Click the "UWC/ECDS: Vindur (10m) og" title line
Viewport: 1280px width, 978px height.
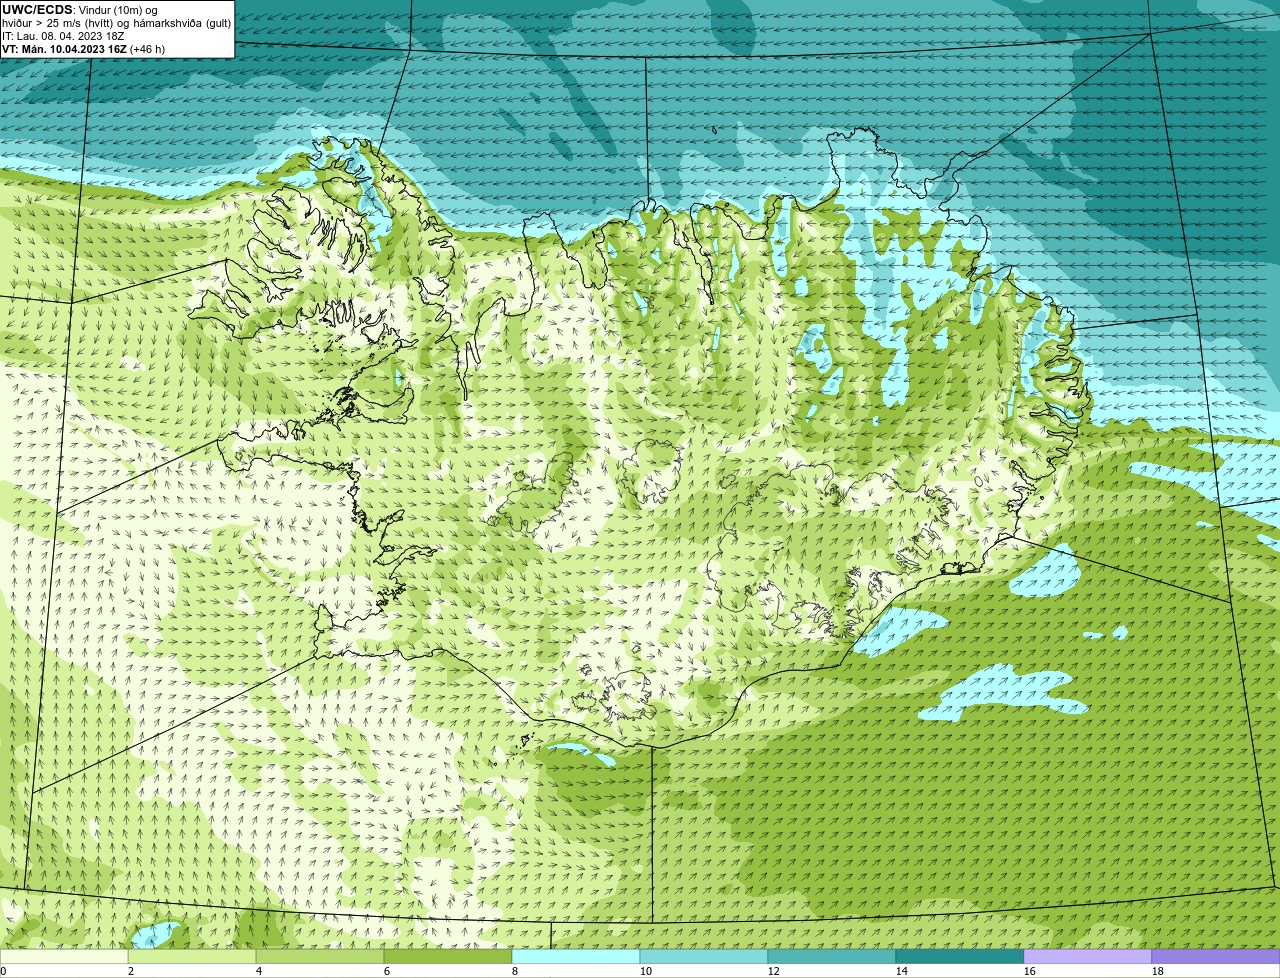click(80, 10)
